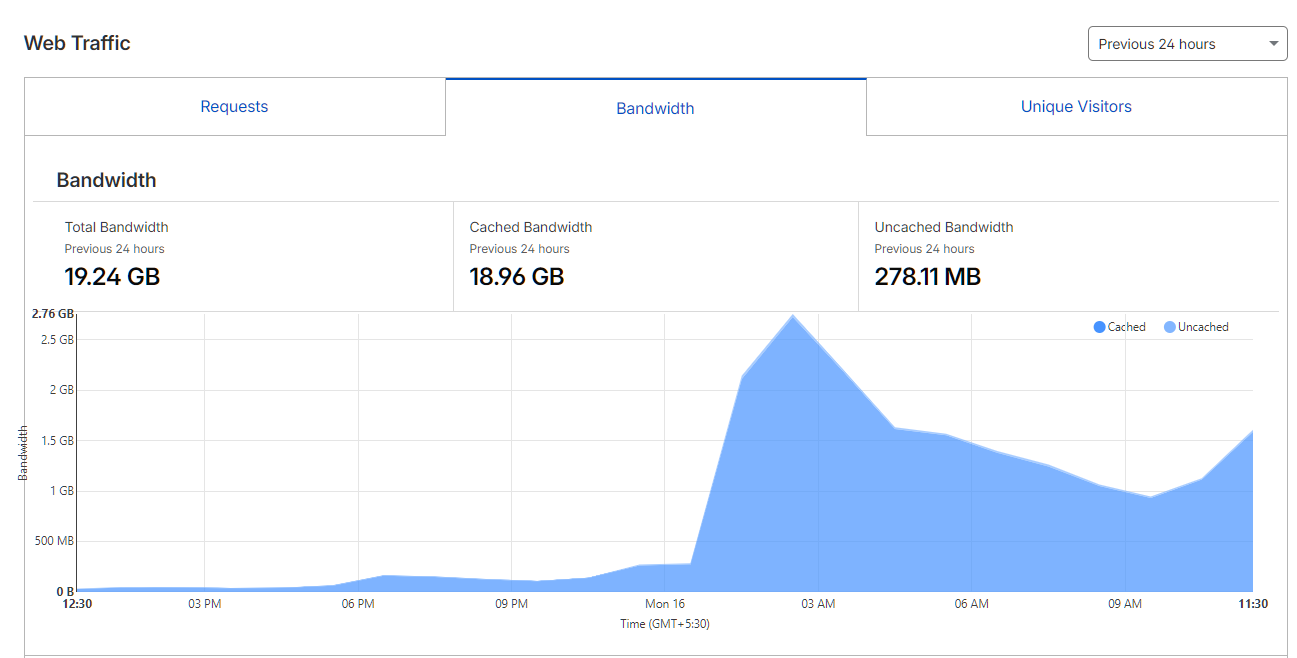Open the Unique Visitors tab
Viewport: 1297px width, 658px height.
[1076, 107]
